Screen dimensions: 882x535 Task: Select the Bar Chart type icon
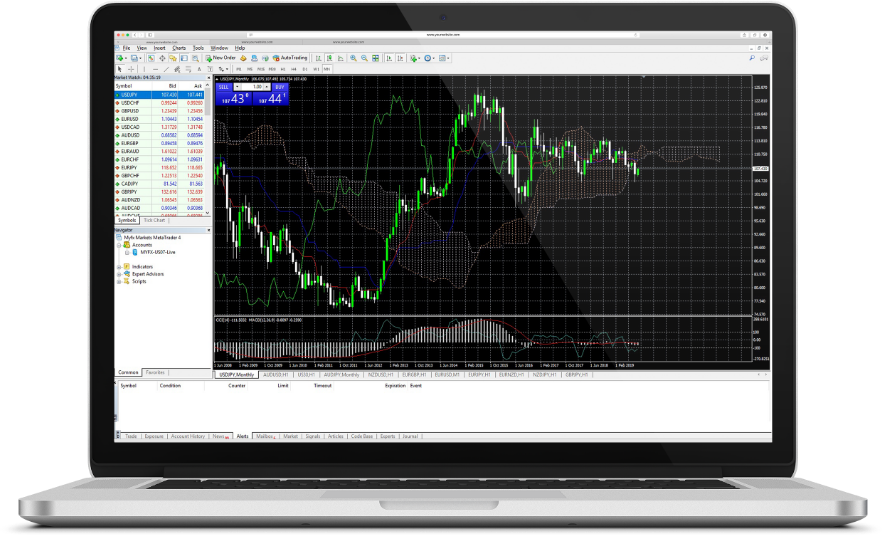(318, 58)
